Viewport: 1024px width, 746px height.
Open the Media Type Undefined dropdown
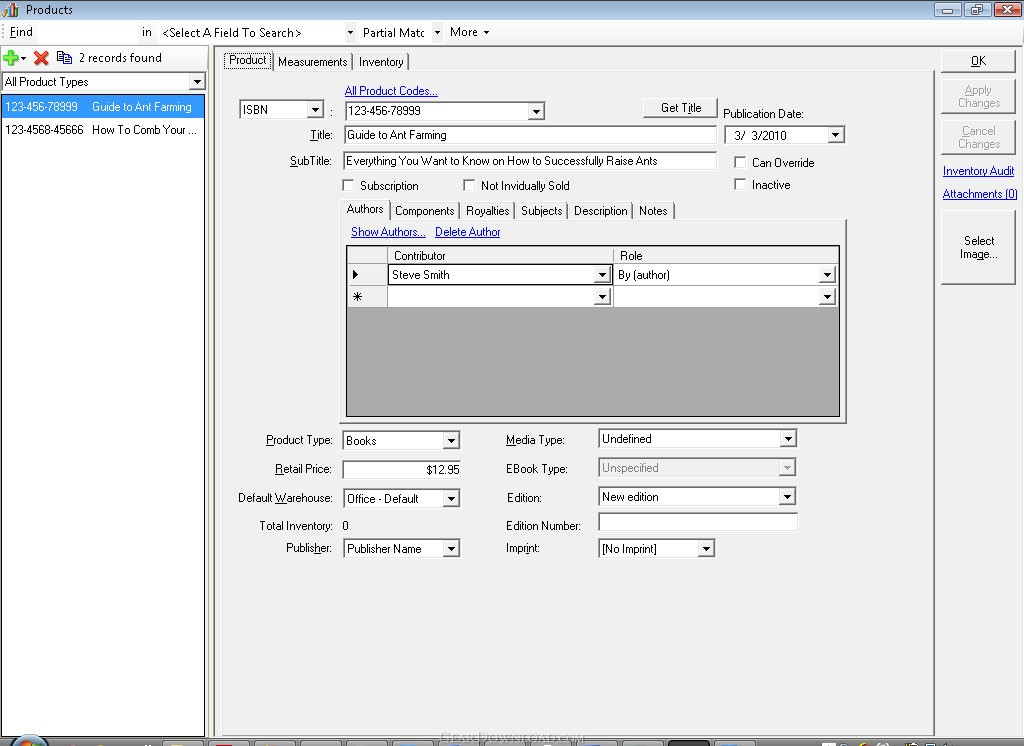tap(788, 439)
